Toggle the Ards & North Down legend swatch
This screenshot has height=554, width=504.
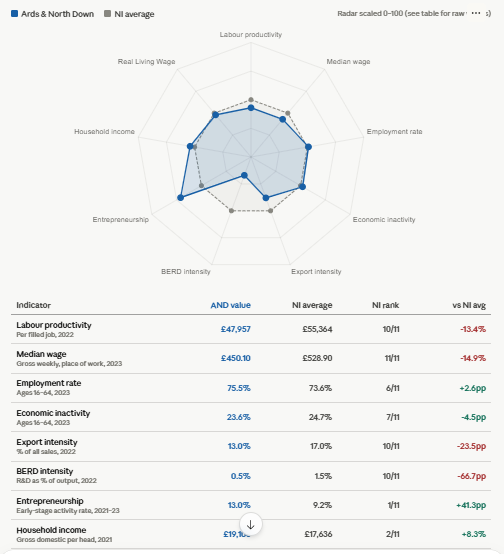coord(14,14)
